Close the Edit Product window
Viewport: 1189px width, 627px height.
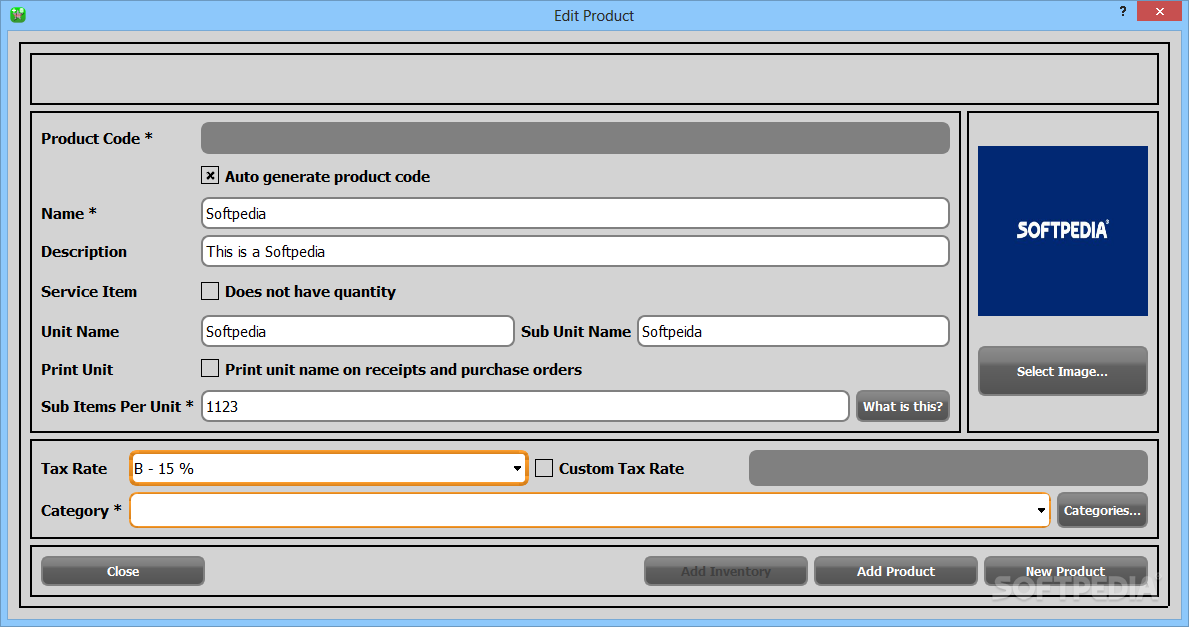(x=1160, y=11)
